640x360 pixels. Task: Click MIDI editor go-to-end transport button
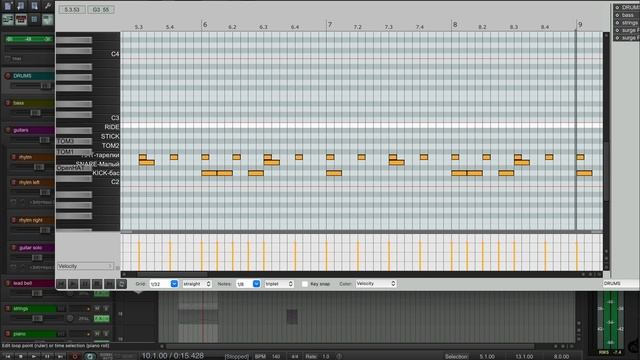pyautogui.click(x=109, y=284)
